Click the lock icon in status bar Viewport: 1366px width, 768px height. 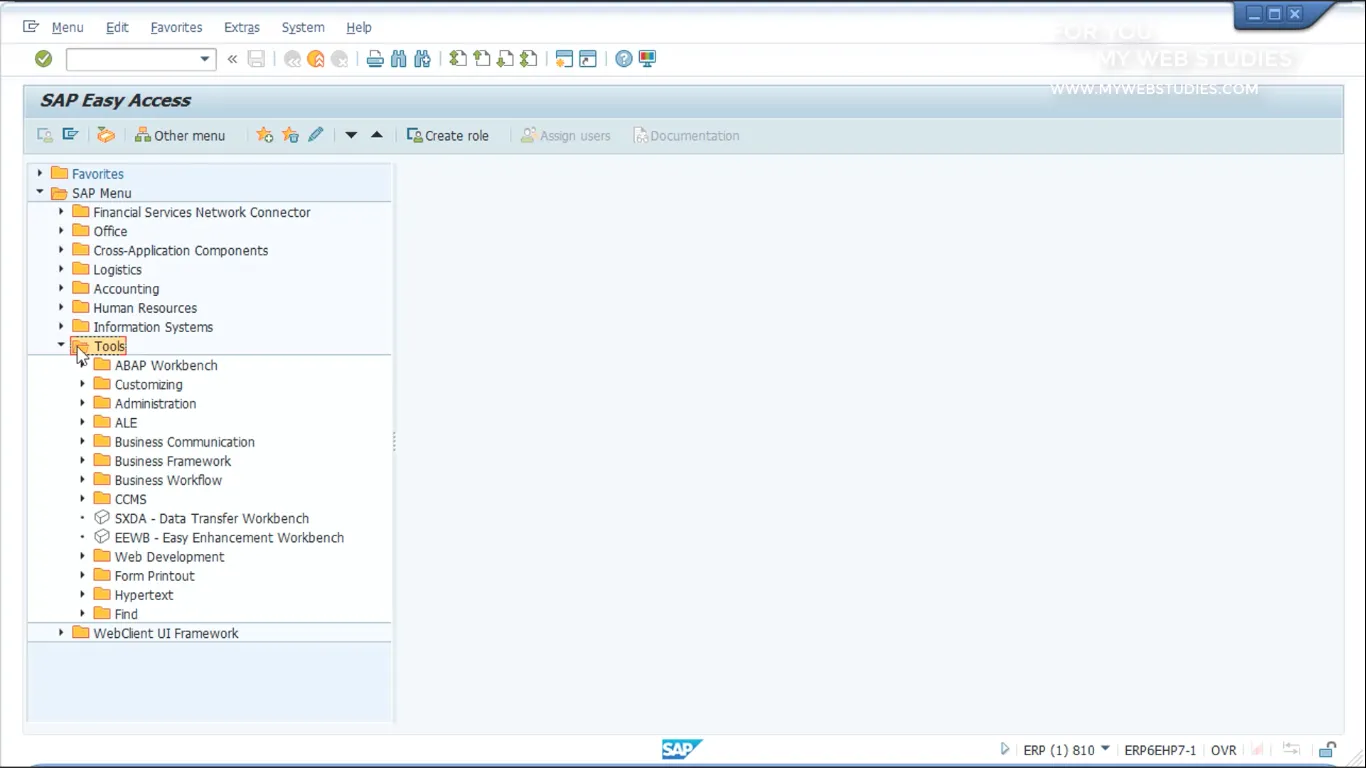tap(1327, 749)
